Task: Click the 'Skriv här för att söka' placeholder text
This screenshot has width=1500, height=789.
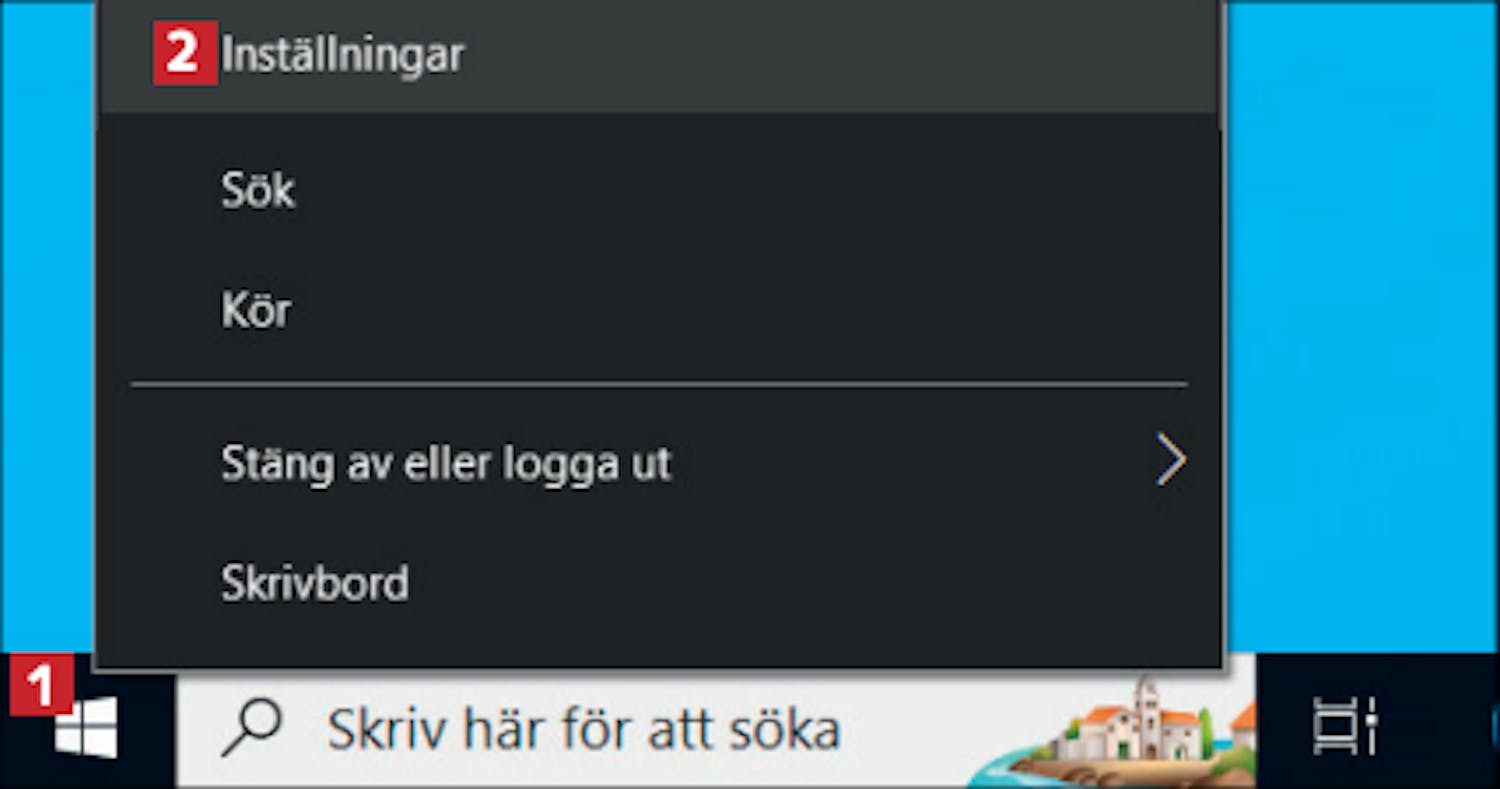Action: 583,729
